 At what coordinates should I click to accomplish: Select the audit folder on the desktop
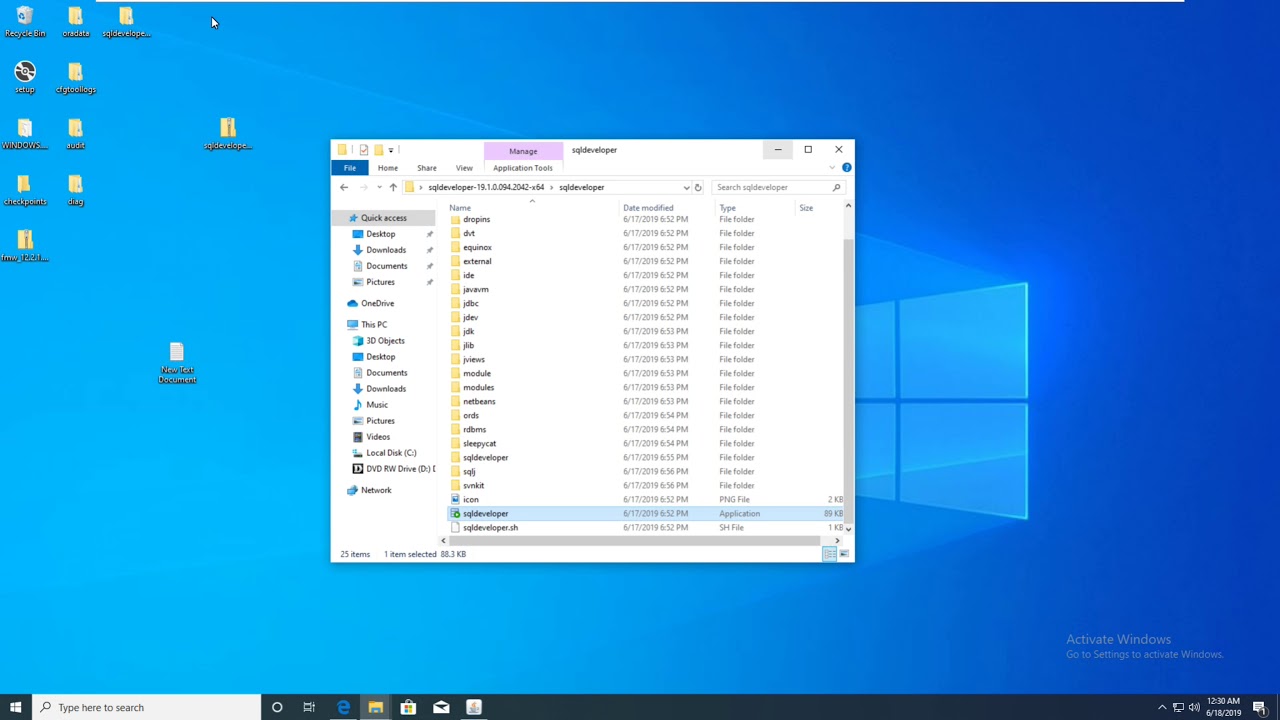[x=75, y=134]
